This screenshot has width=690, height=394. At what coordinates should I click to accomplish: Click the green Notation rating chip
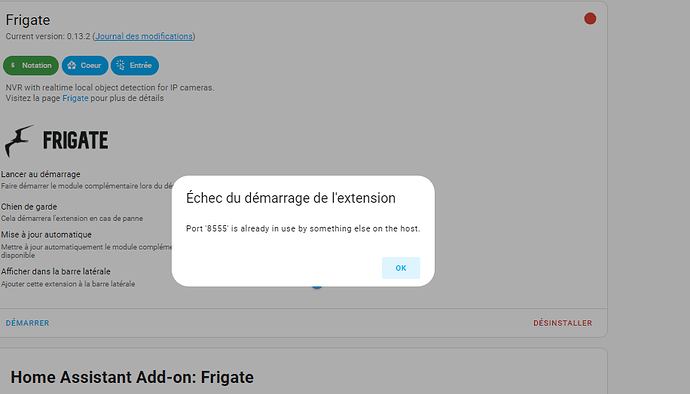pos(31,65)
